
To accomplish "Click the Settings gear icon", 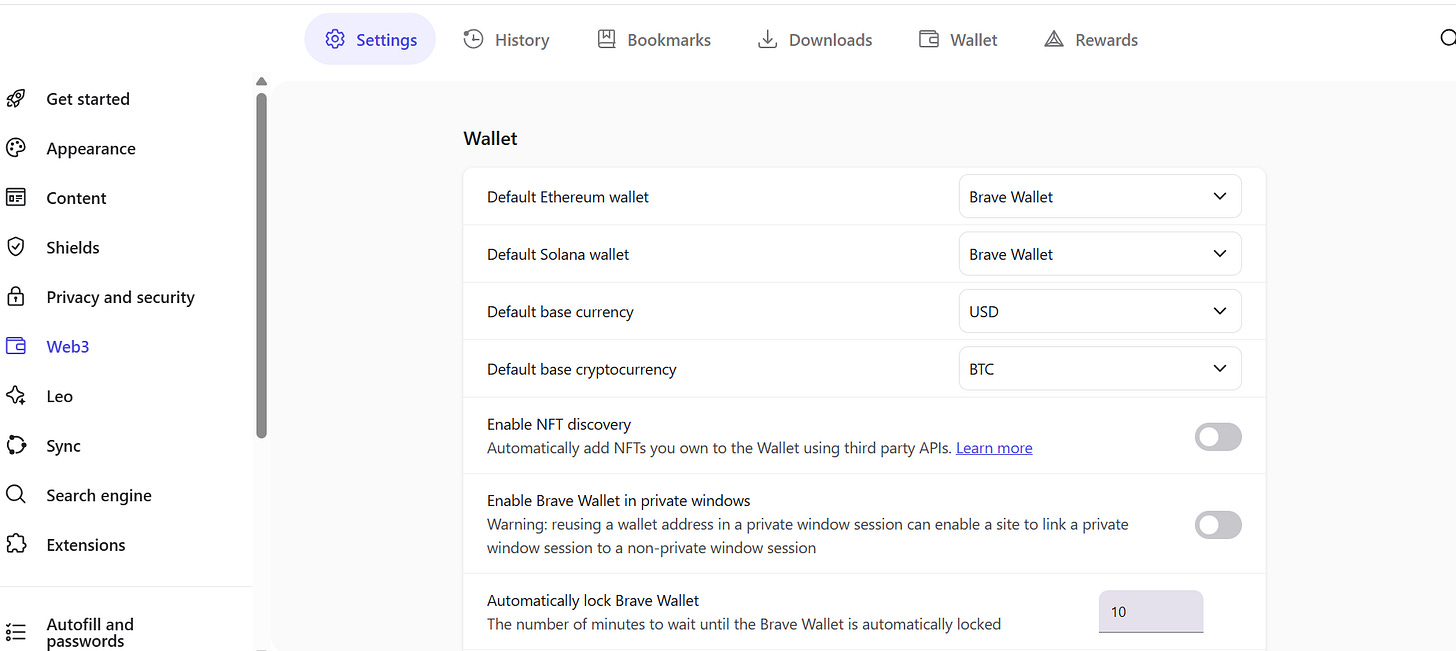I will [335, 40].
